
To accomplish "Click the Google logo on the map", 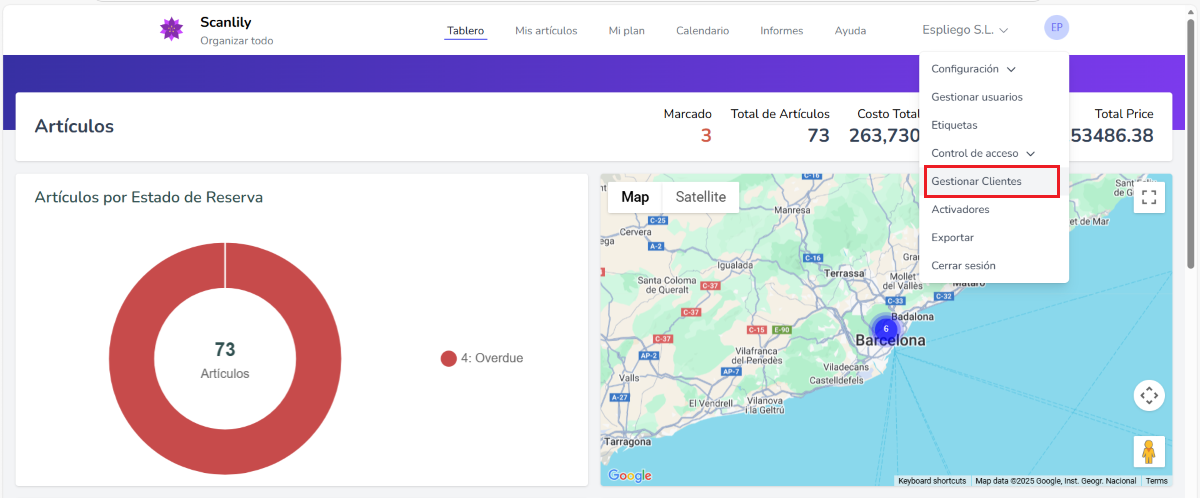I will (x=630, y=476).
